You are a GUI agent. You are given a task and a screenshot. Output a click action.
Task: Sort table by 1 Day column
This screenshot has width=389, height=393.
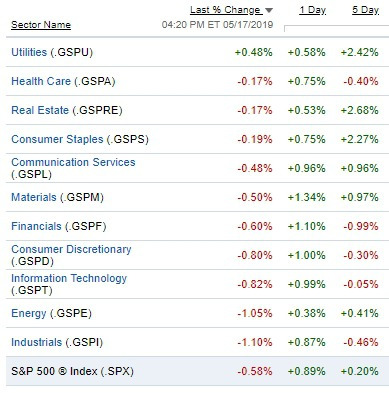coord(312,10)
